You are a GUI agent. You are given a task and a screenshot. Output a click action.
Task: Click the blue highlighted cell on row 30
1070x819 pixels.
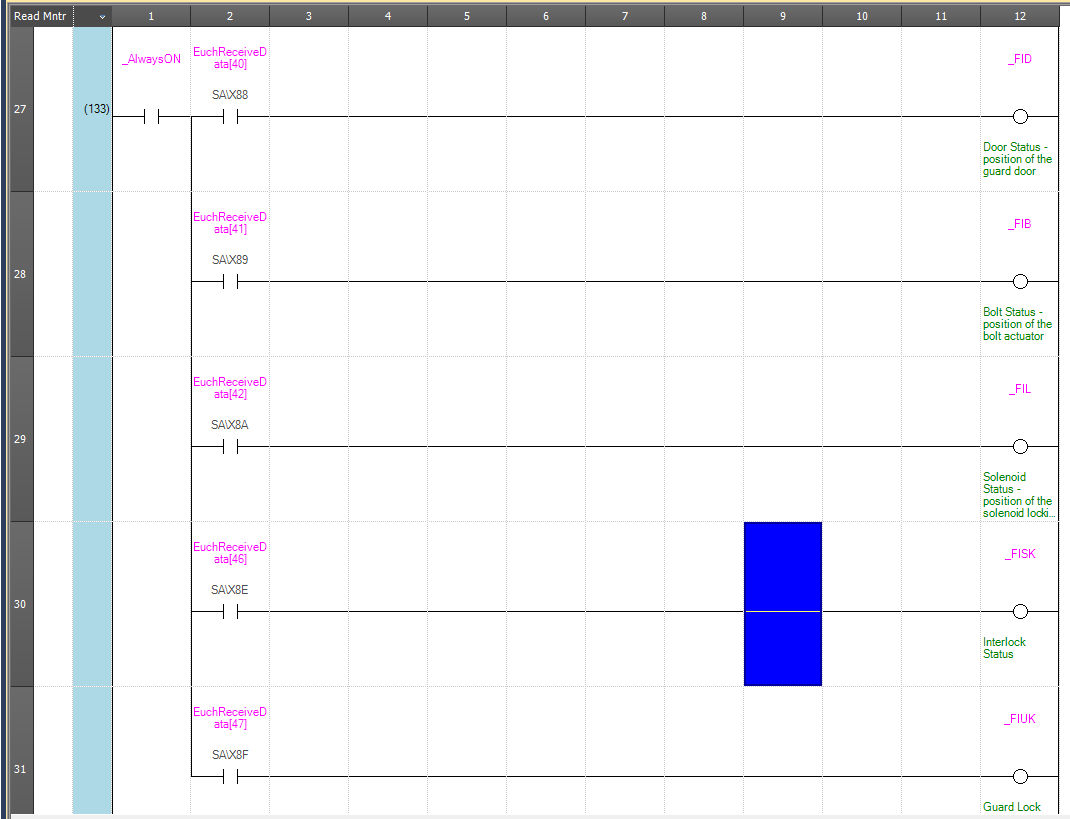[782, 604]
